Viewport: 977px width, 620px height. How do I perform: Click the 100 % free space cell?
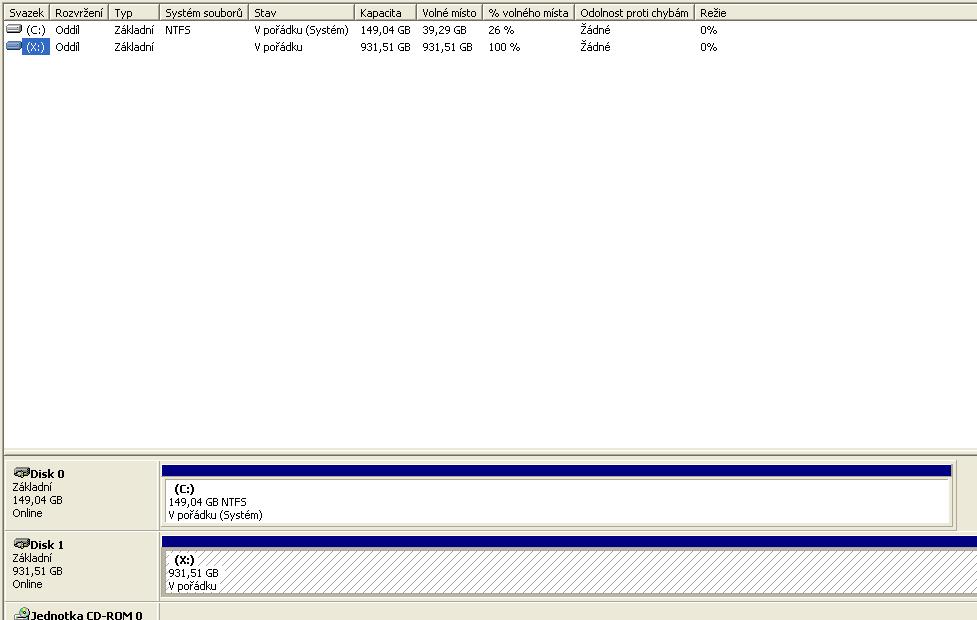coord(504,47)
